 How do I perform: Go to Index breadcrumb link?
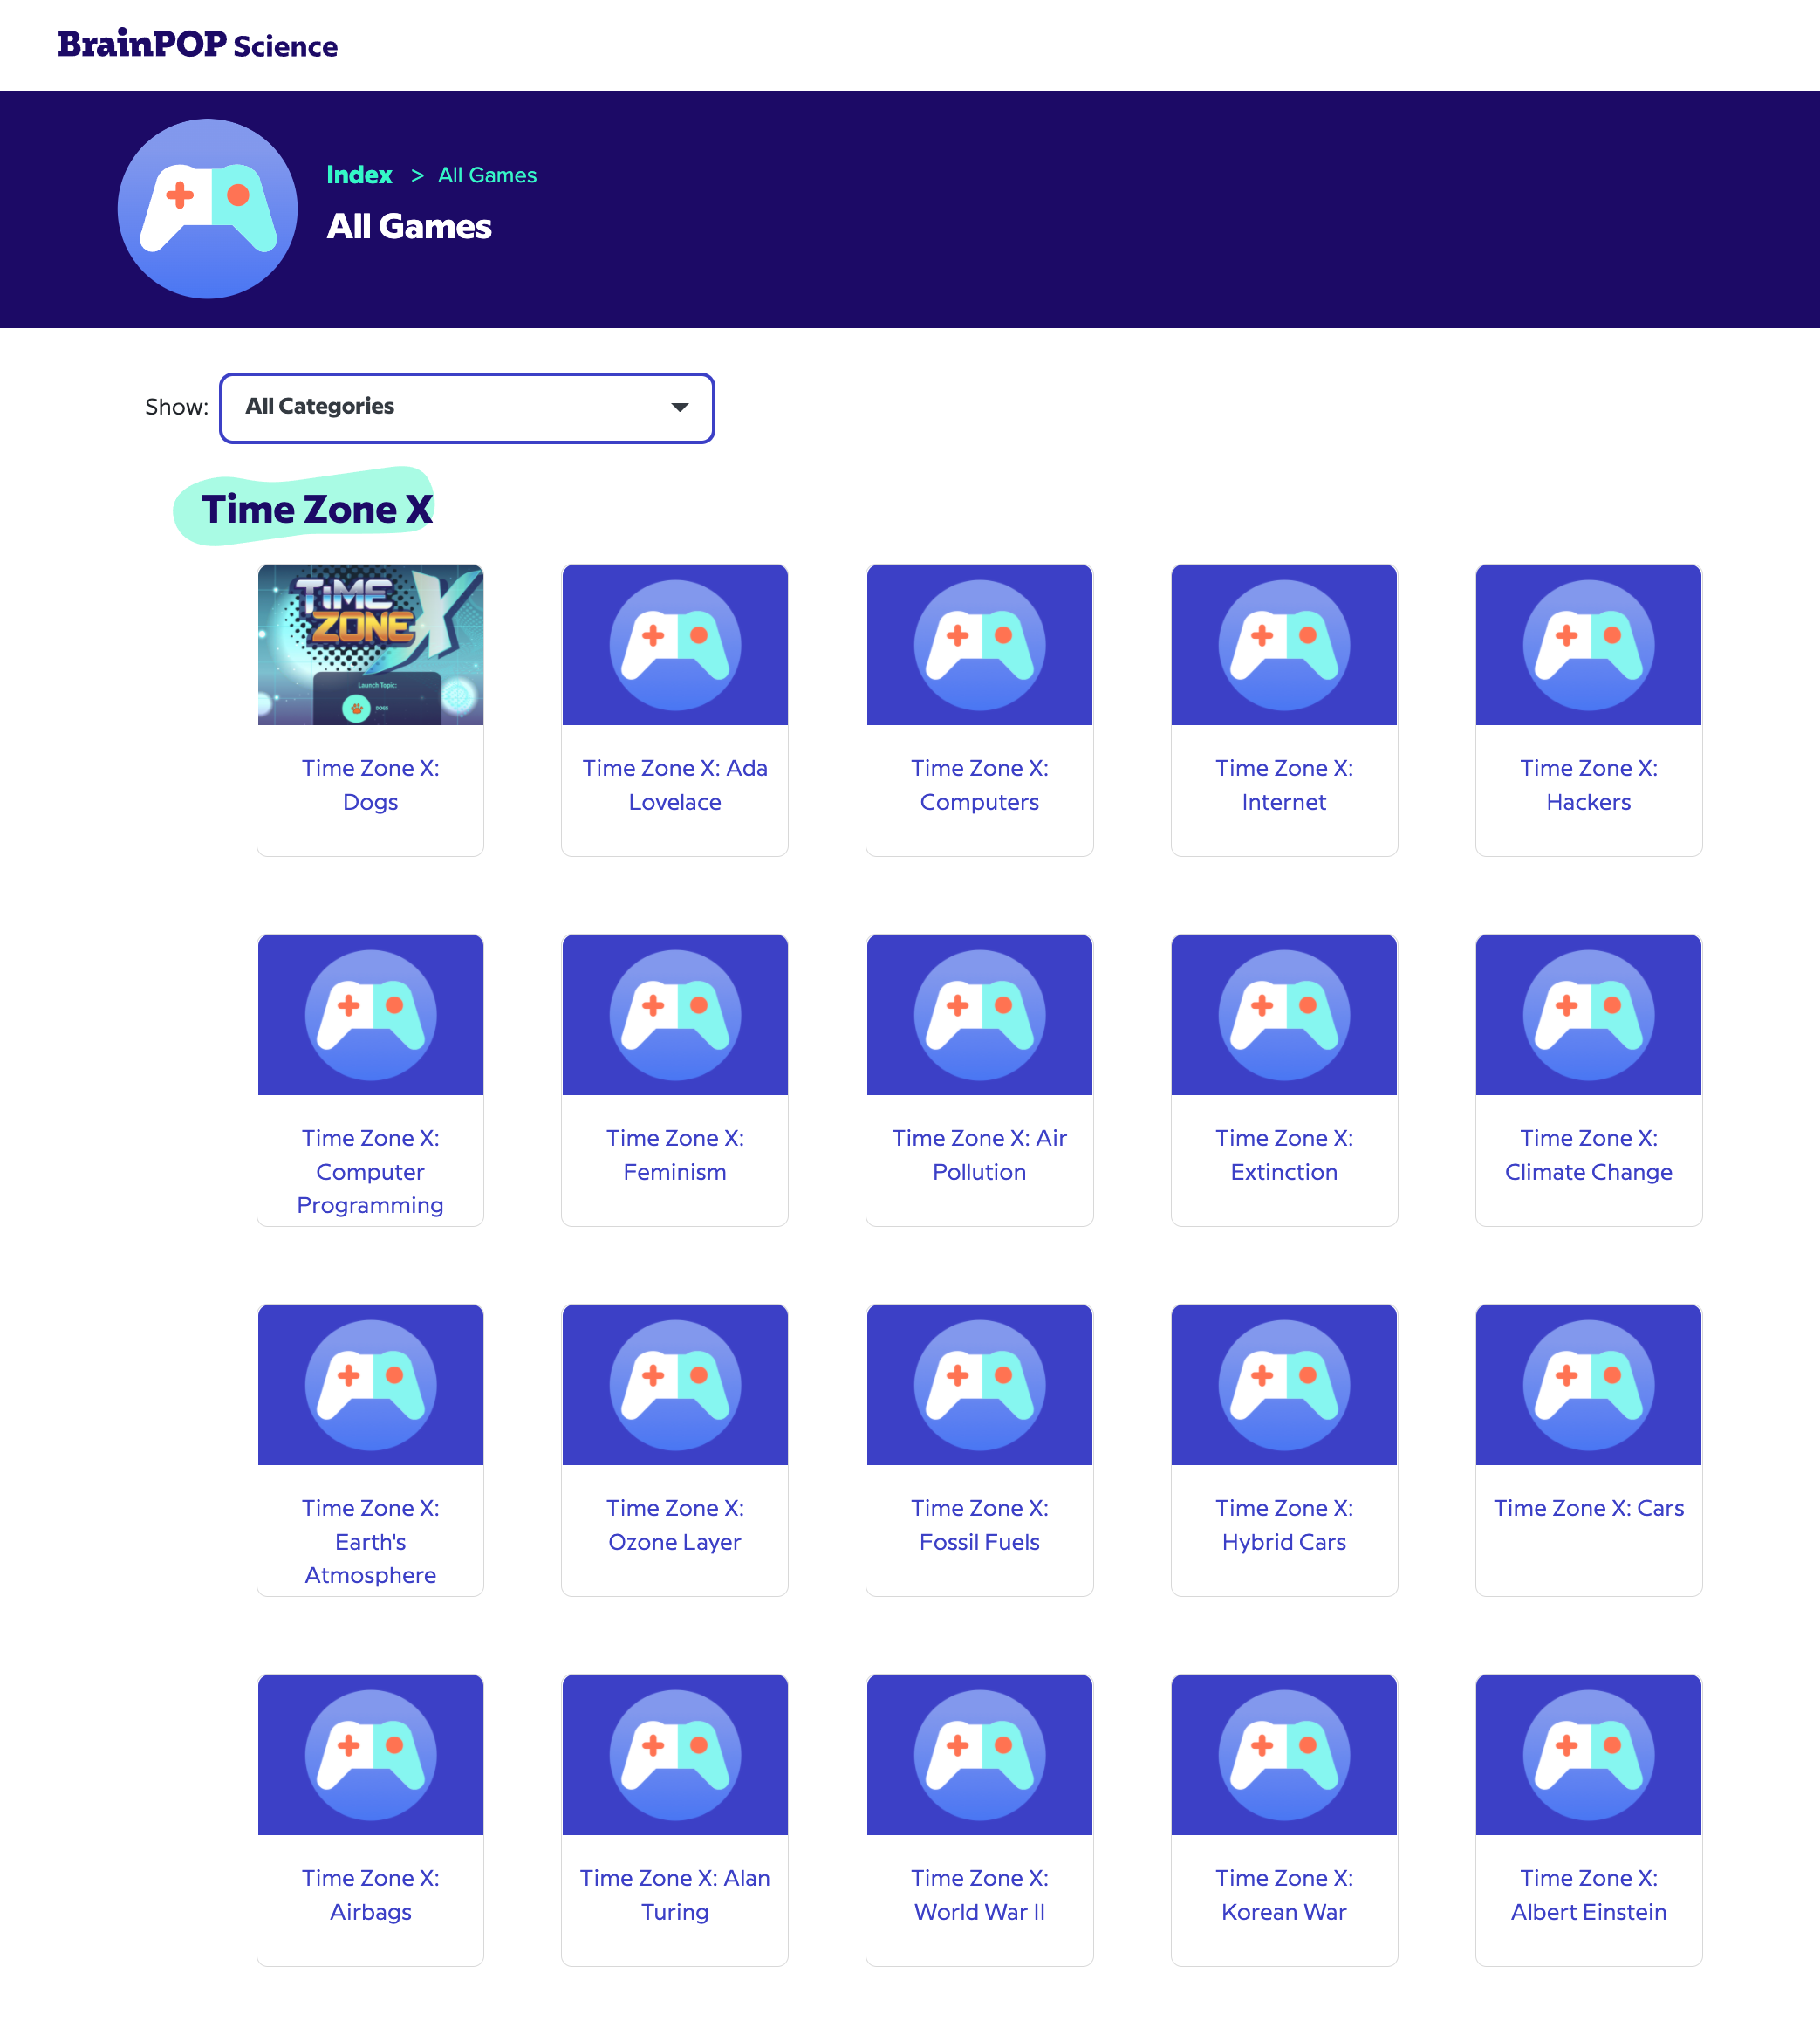click(359, 175)
